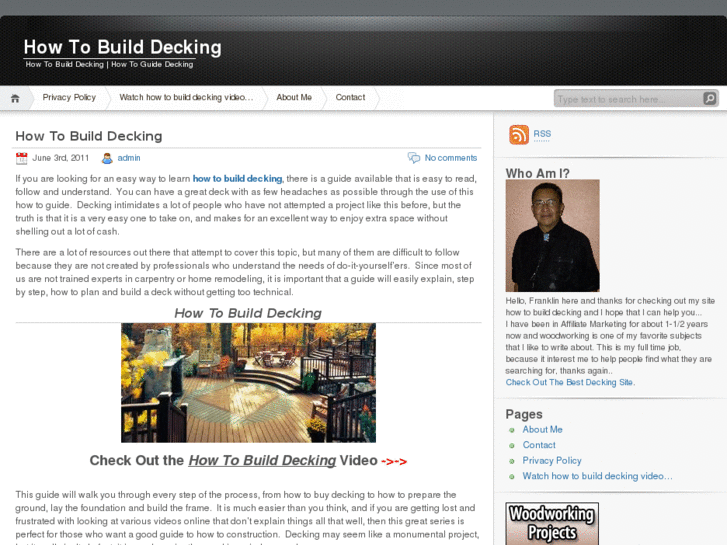Image resolution: width=727 pixels, height=545 pixels.
Task: Open Check Out The Best Decking Site link
Action: 569,382
